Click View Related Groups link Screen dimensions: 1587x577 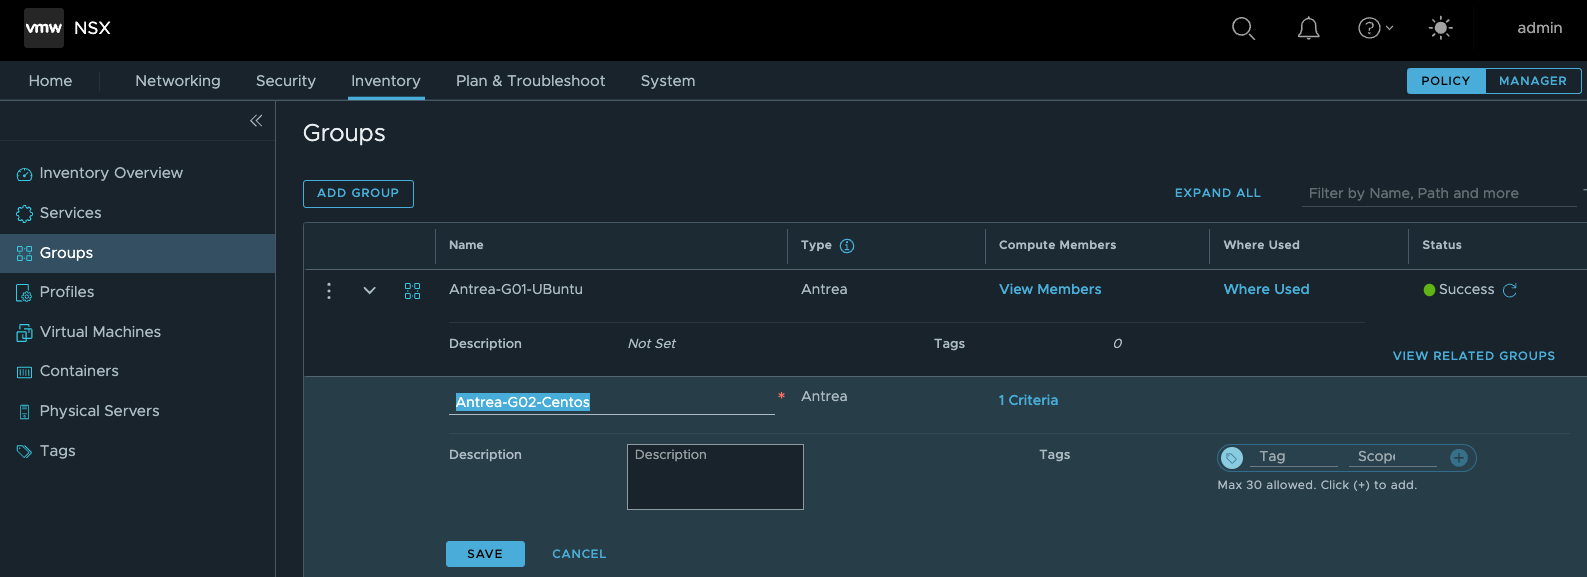(x=1474, y=356)
